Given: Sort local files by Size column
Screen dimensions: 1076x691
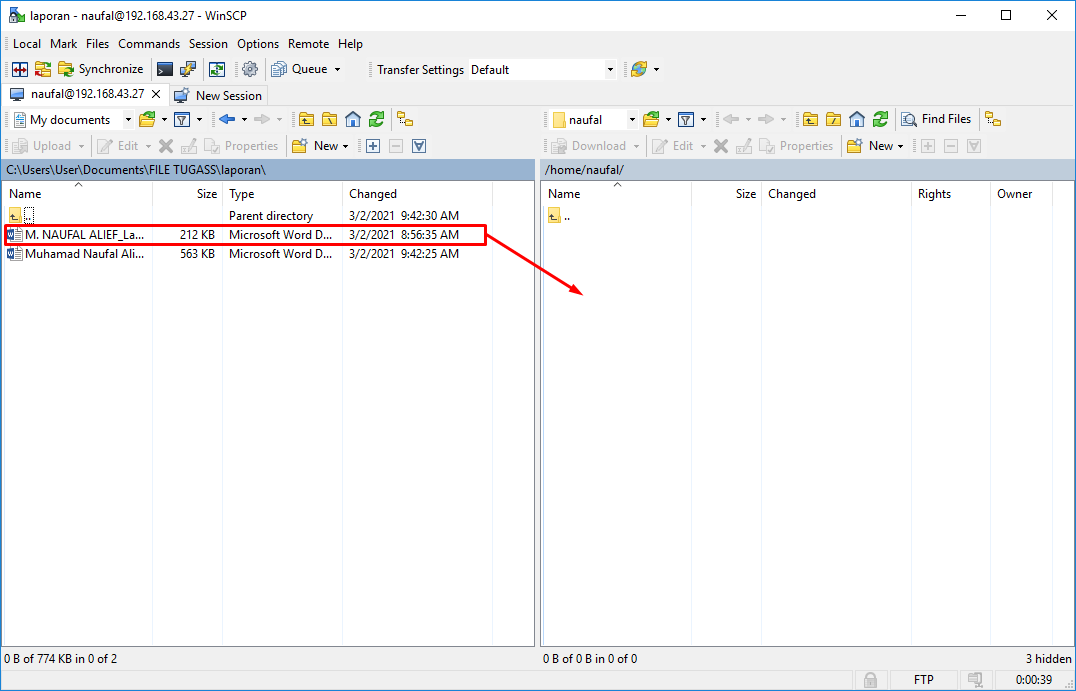Looking at the screenshot, I should 187,194.
